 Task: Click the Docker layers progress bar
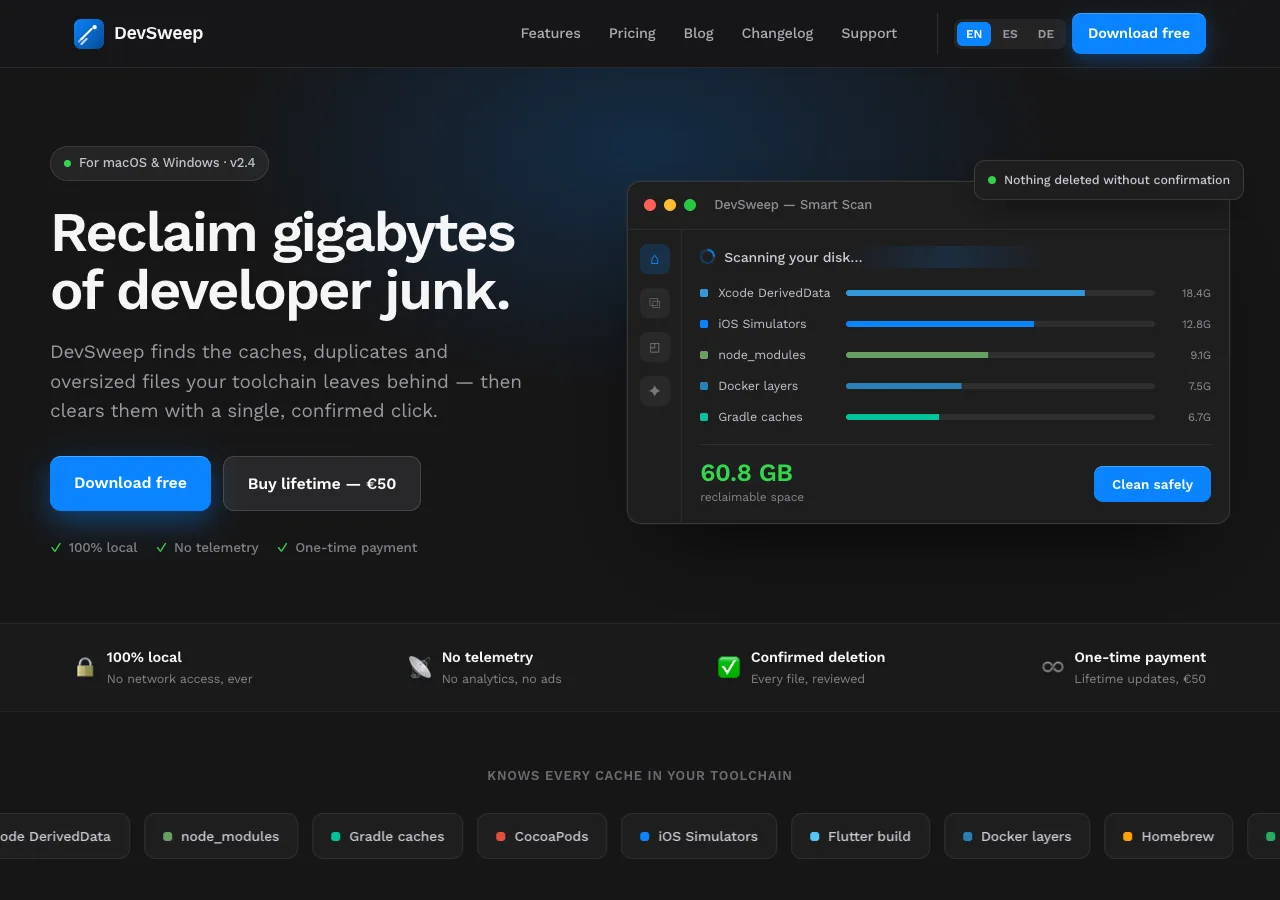(1000, 386)
